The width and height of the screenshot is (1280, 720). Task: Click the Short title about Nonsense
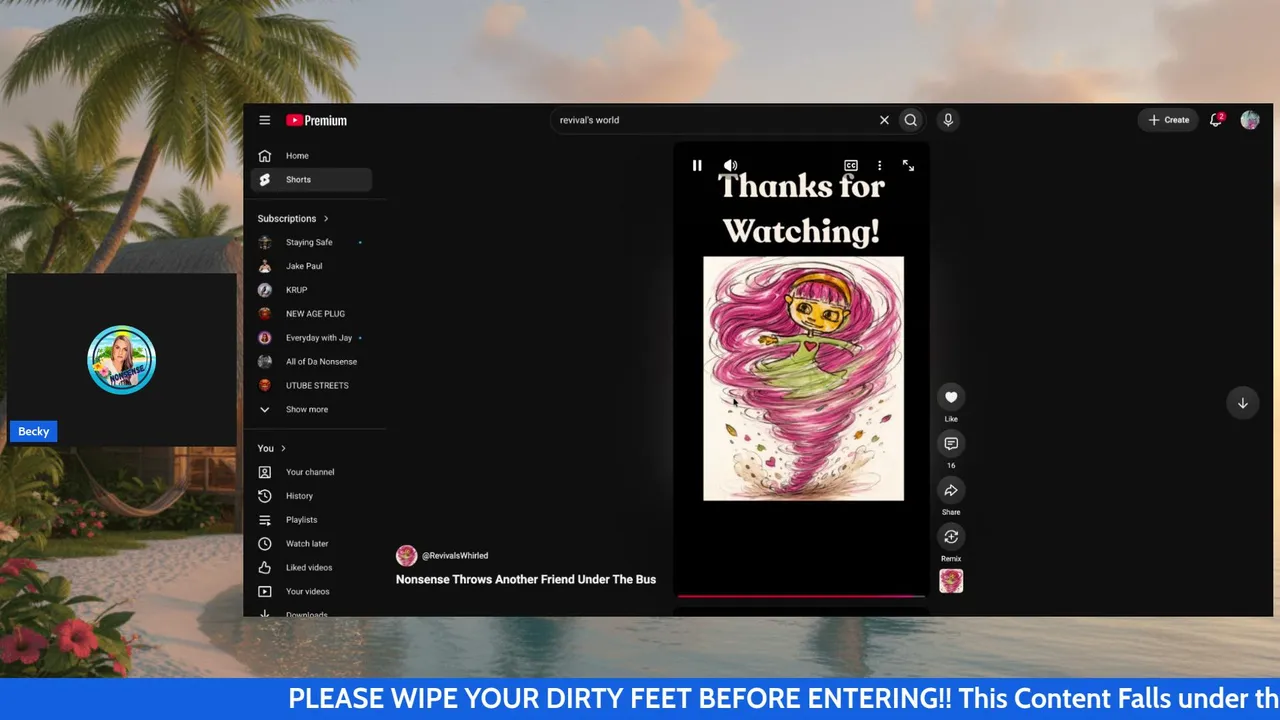[526, 580]
